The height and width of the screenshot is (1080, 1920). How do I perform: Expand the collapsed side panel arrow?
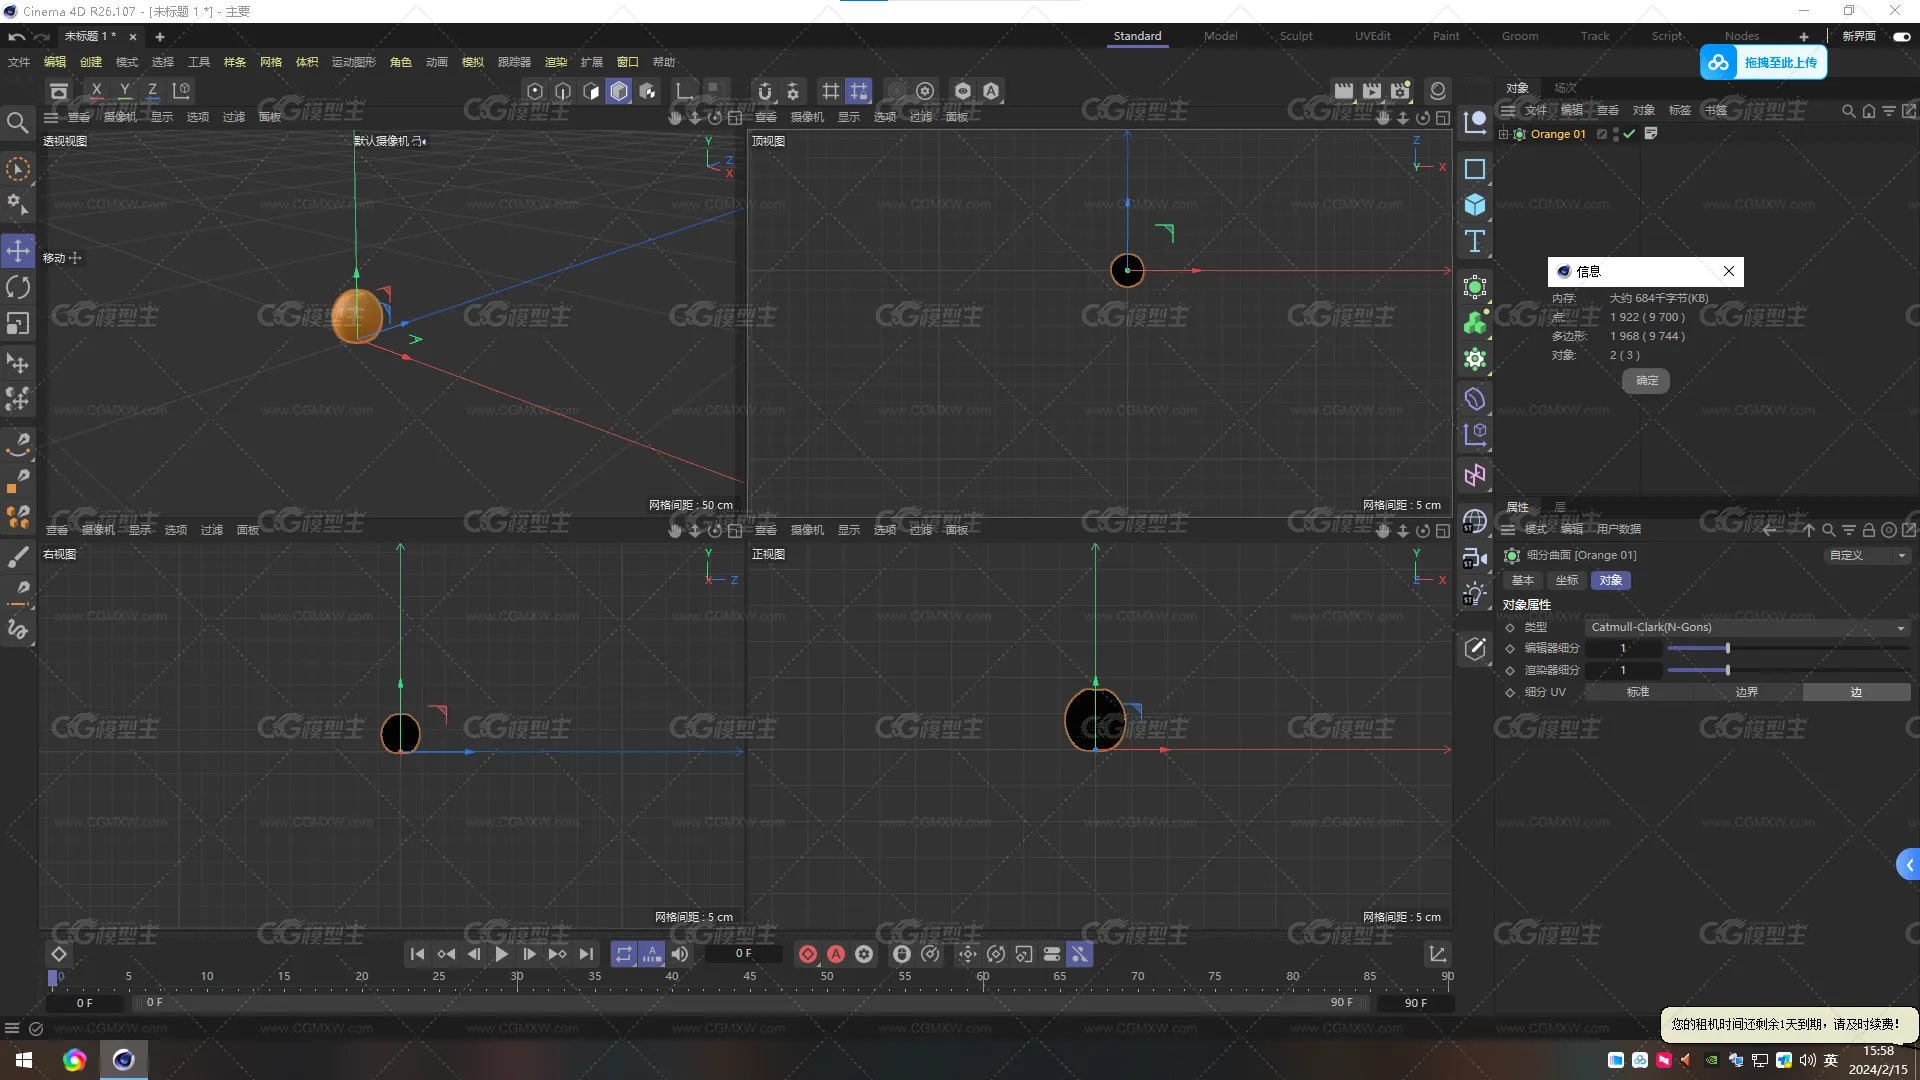click(x=1908, y=865)
